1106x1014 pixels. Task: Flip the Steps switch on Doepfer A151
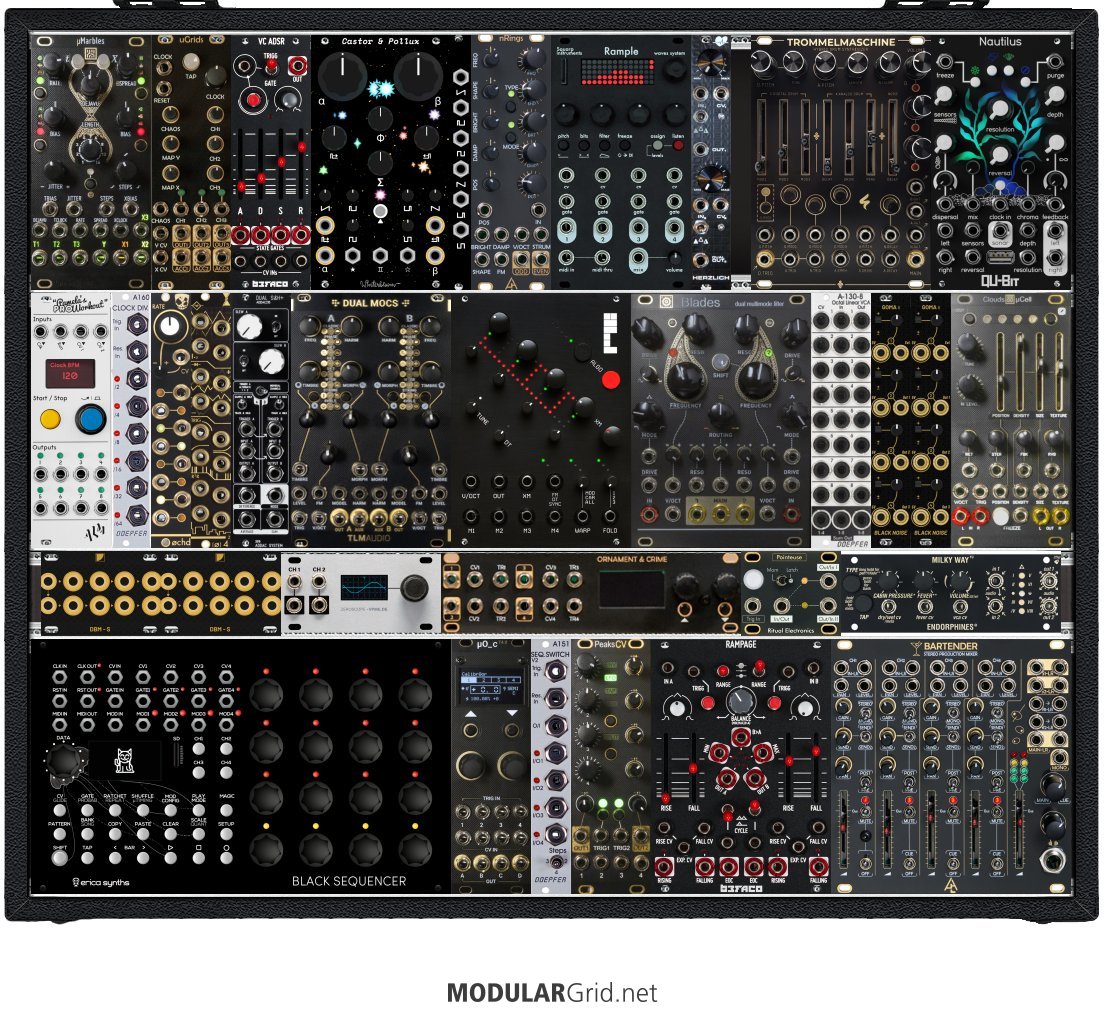coord(557,862)
